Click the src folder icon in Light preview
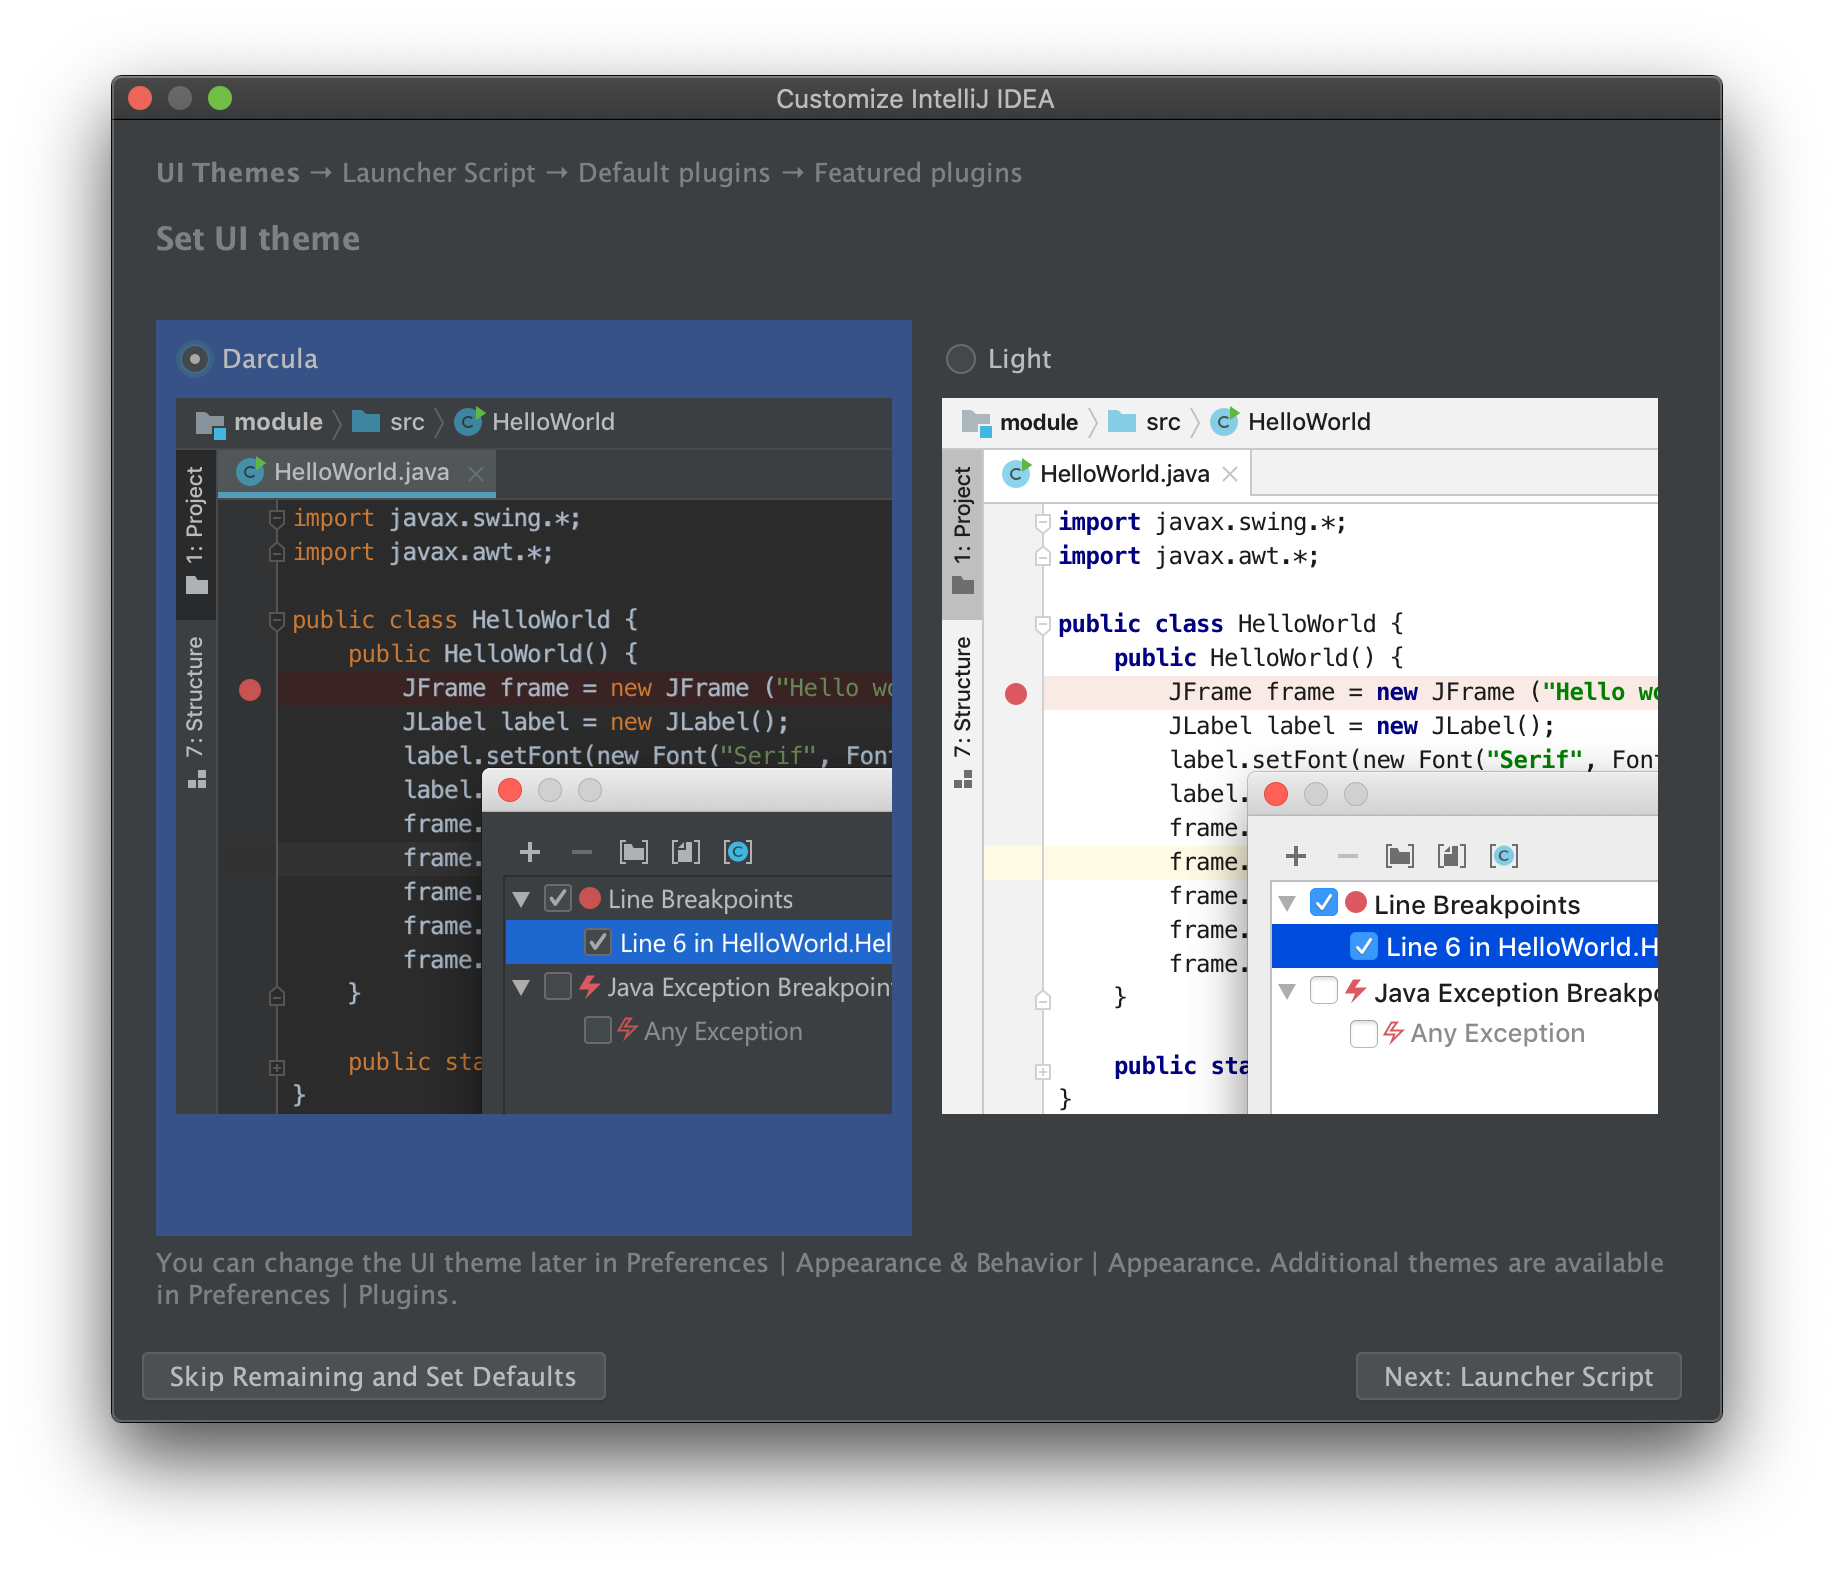 [1122, 422]
